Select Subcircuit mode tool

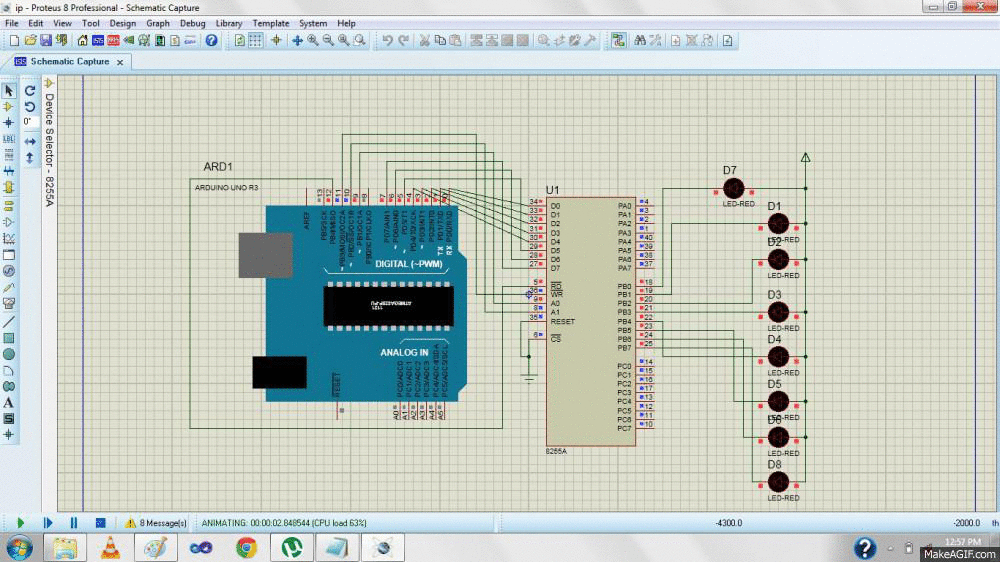pos(9,188)
